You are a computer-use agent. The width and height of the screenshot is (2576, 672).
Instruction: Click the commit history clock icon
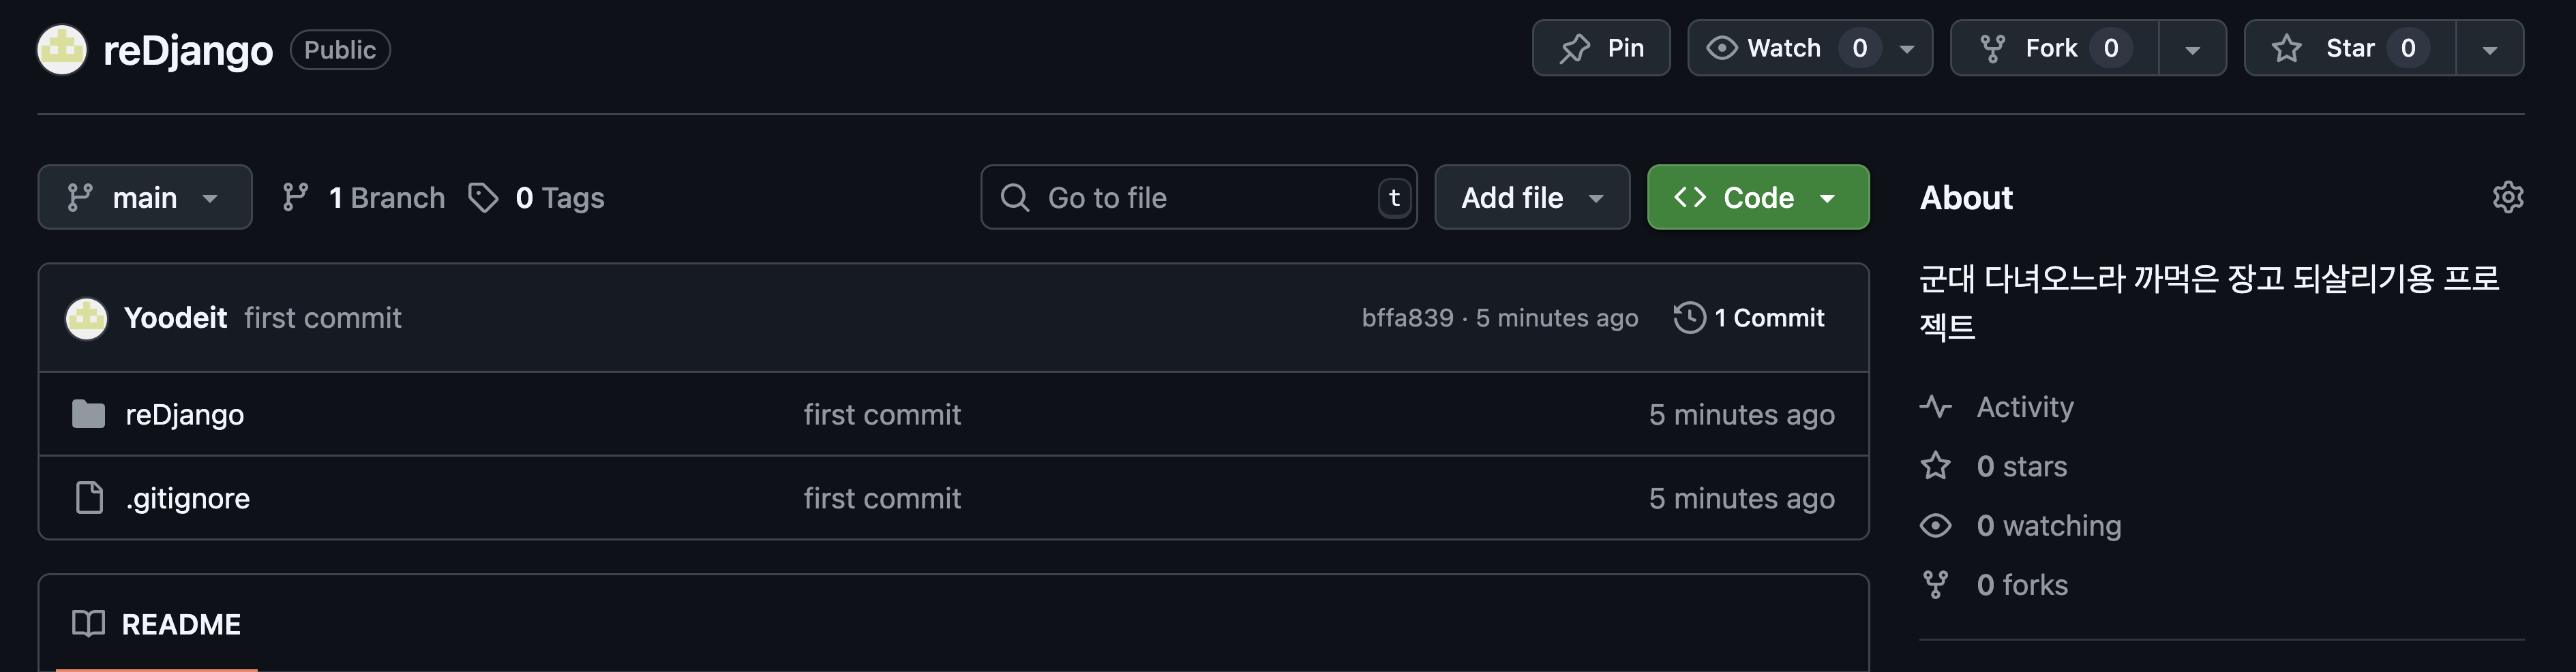(x=1689, y=318)
